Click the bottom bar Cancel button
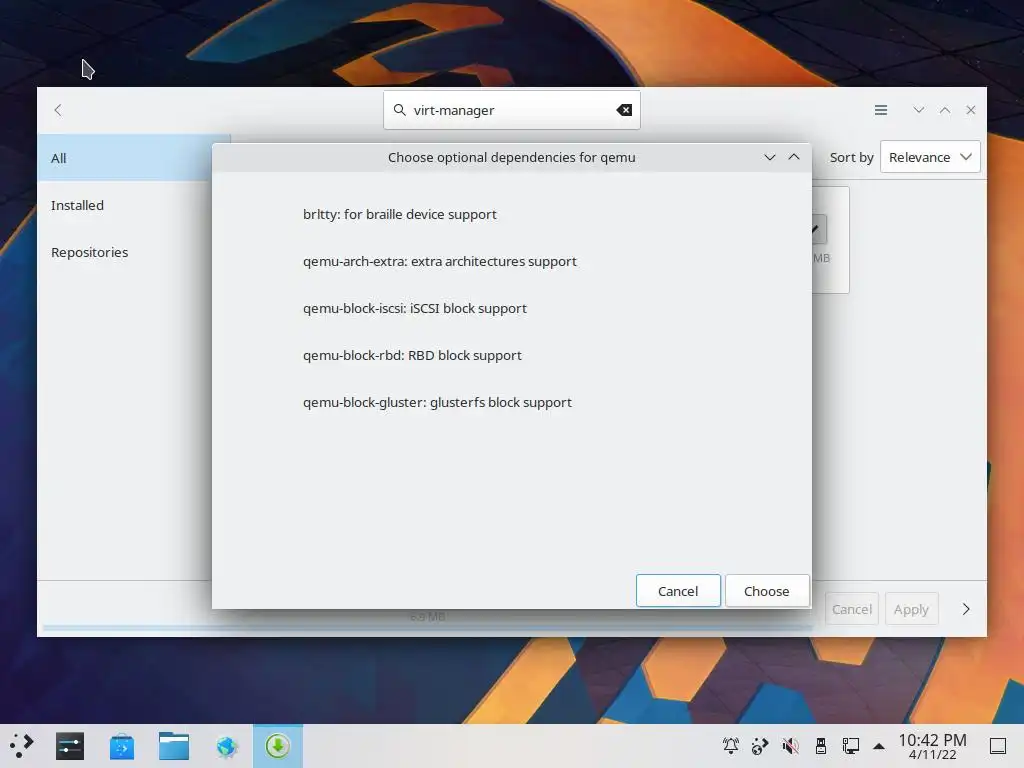 point(852,609)
